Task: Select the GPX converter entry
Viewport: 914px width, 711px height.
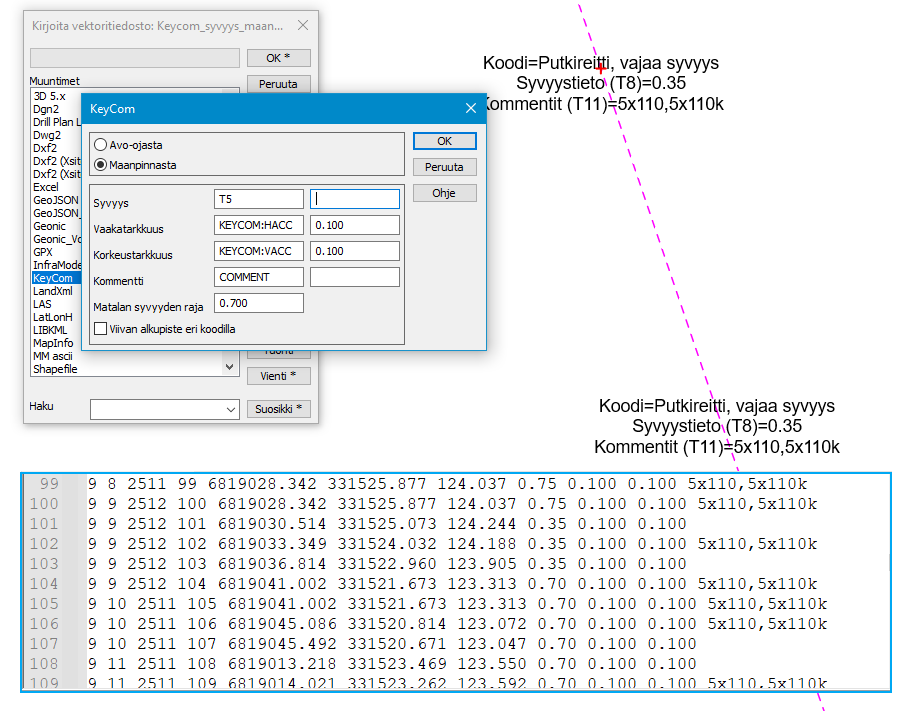Action: point(43,252)
